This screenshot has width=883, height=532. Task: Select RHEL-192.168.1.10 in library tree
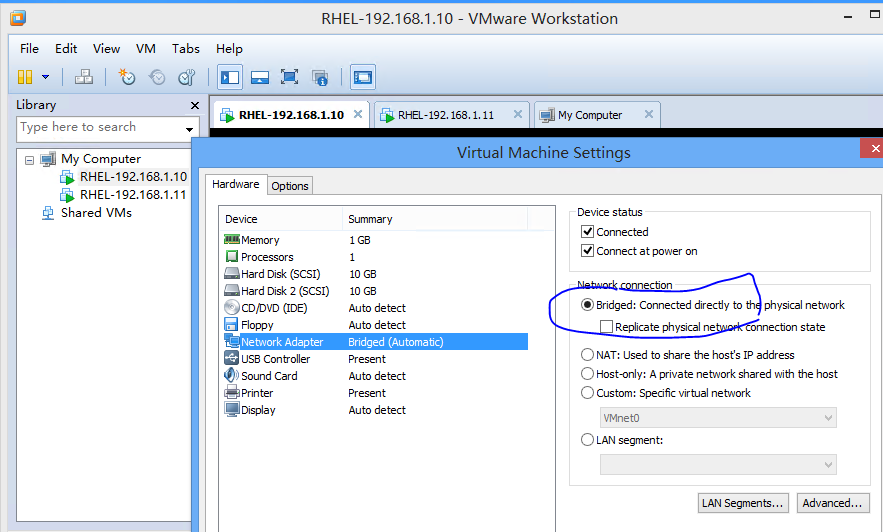(133, 177)
